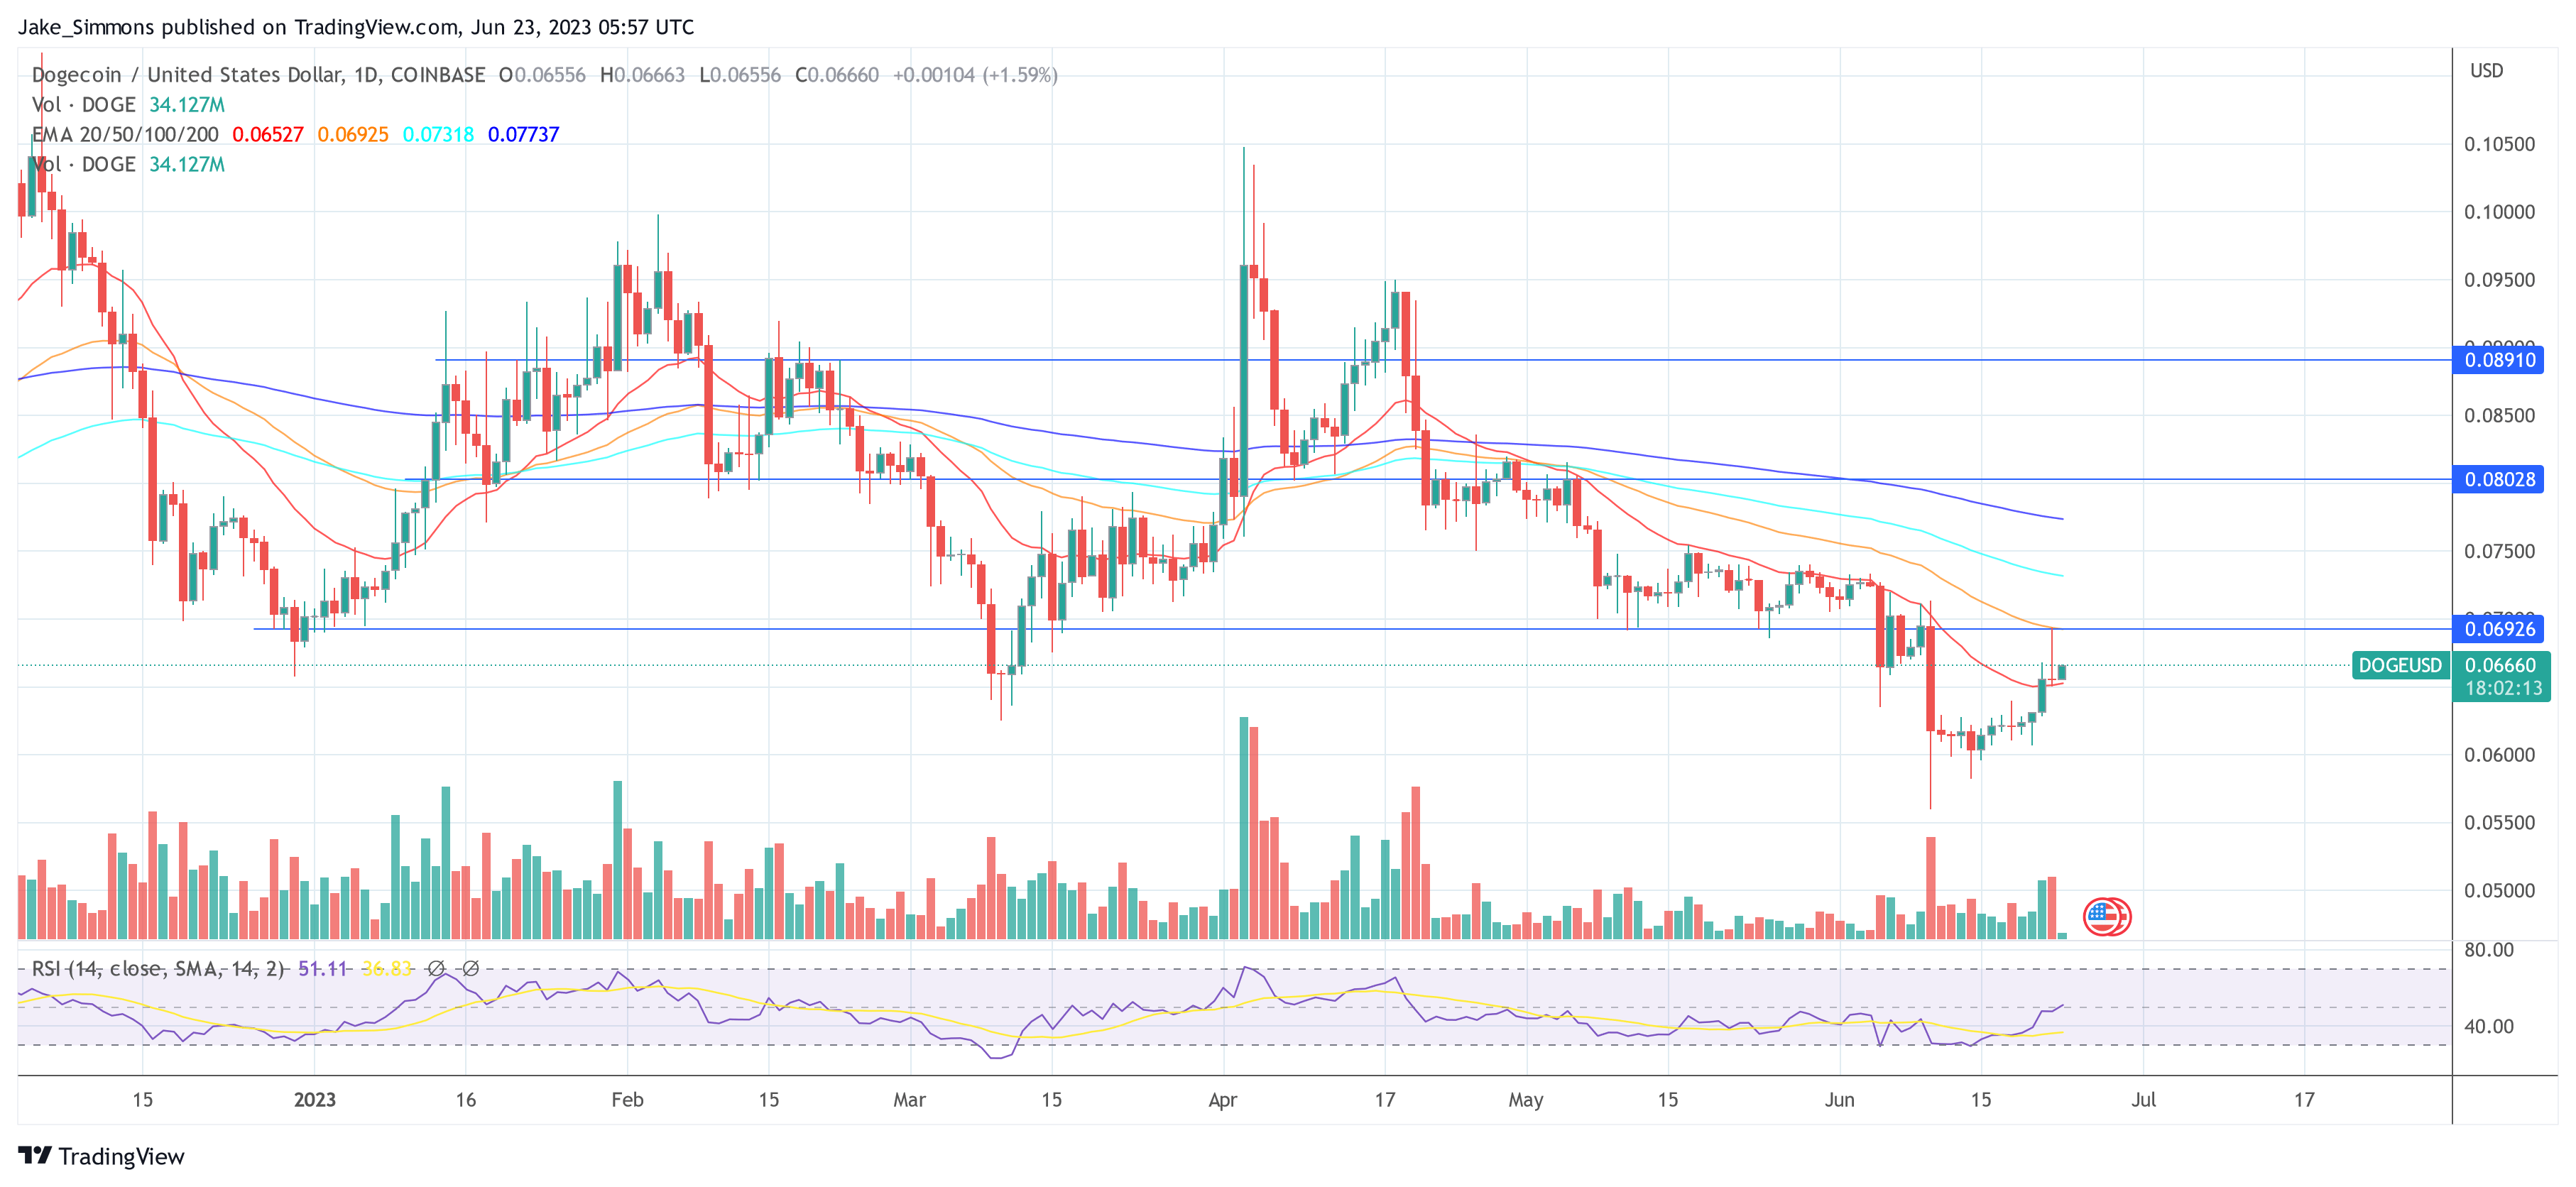
Task: Click the 40.00 RSI axis label
Action: (2488, 1026)
